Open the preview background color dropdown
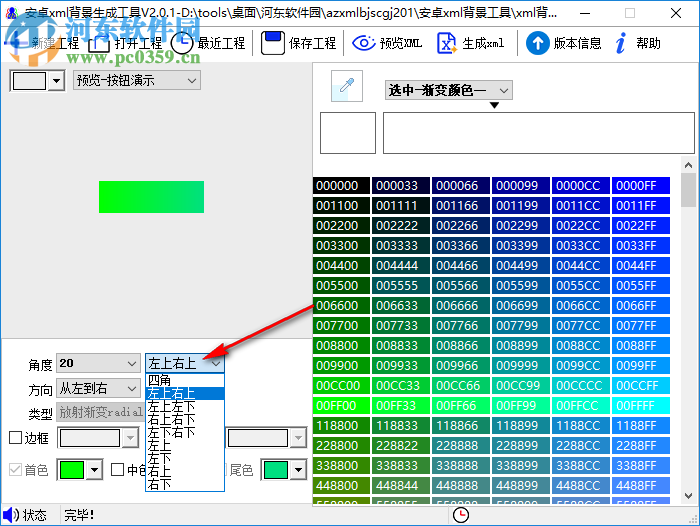Image resolution: width=700 pixels, height=526 pixels. pyautogui.click(x=56, y=81)
